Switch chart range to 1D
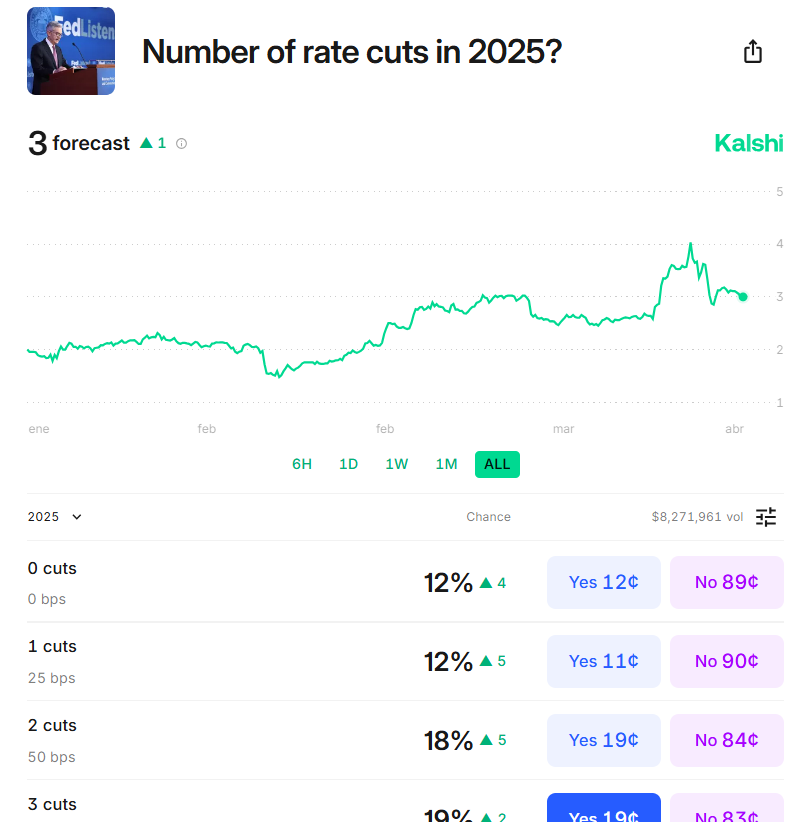Image resolution: width=800 pixels, height=822 pixels. (349, 464)
